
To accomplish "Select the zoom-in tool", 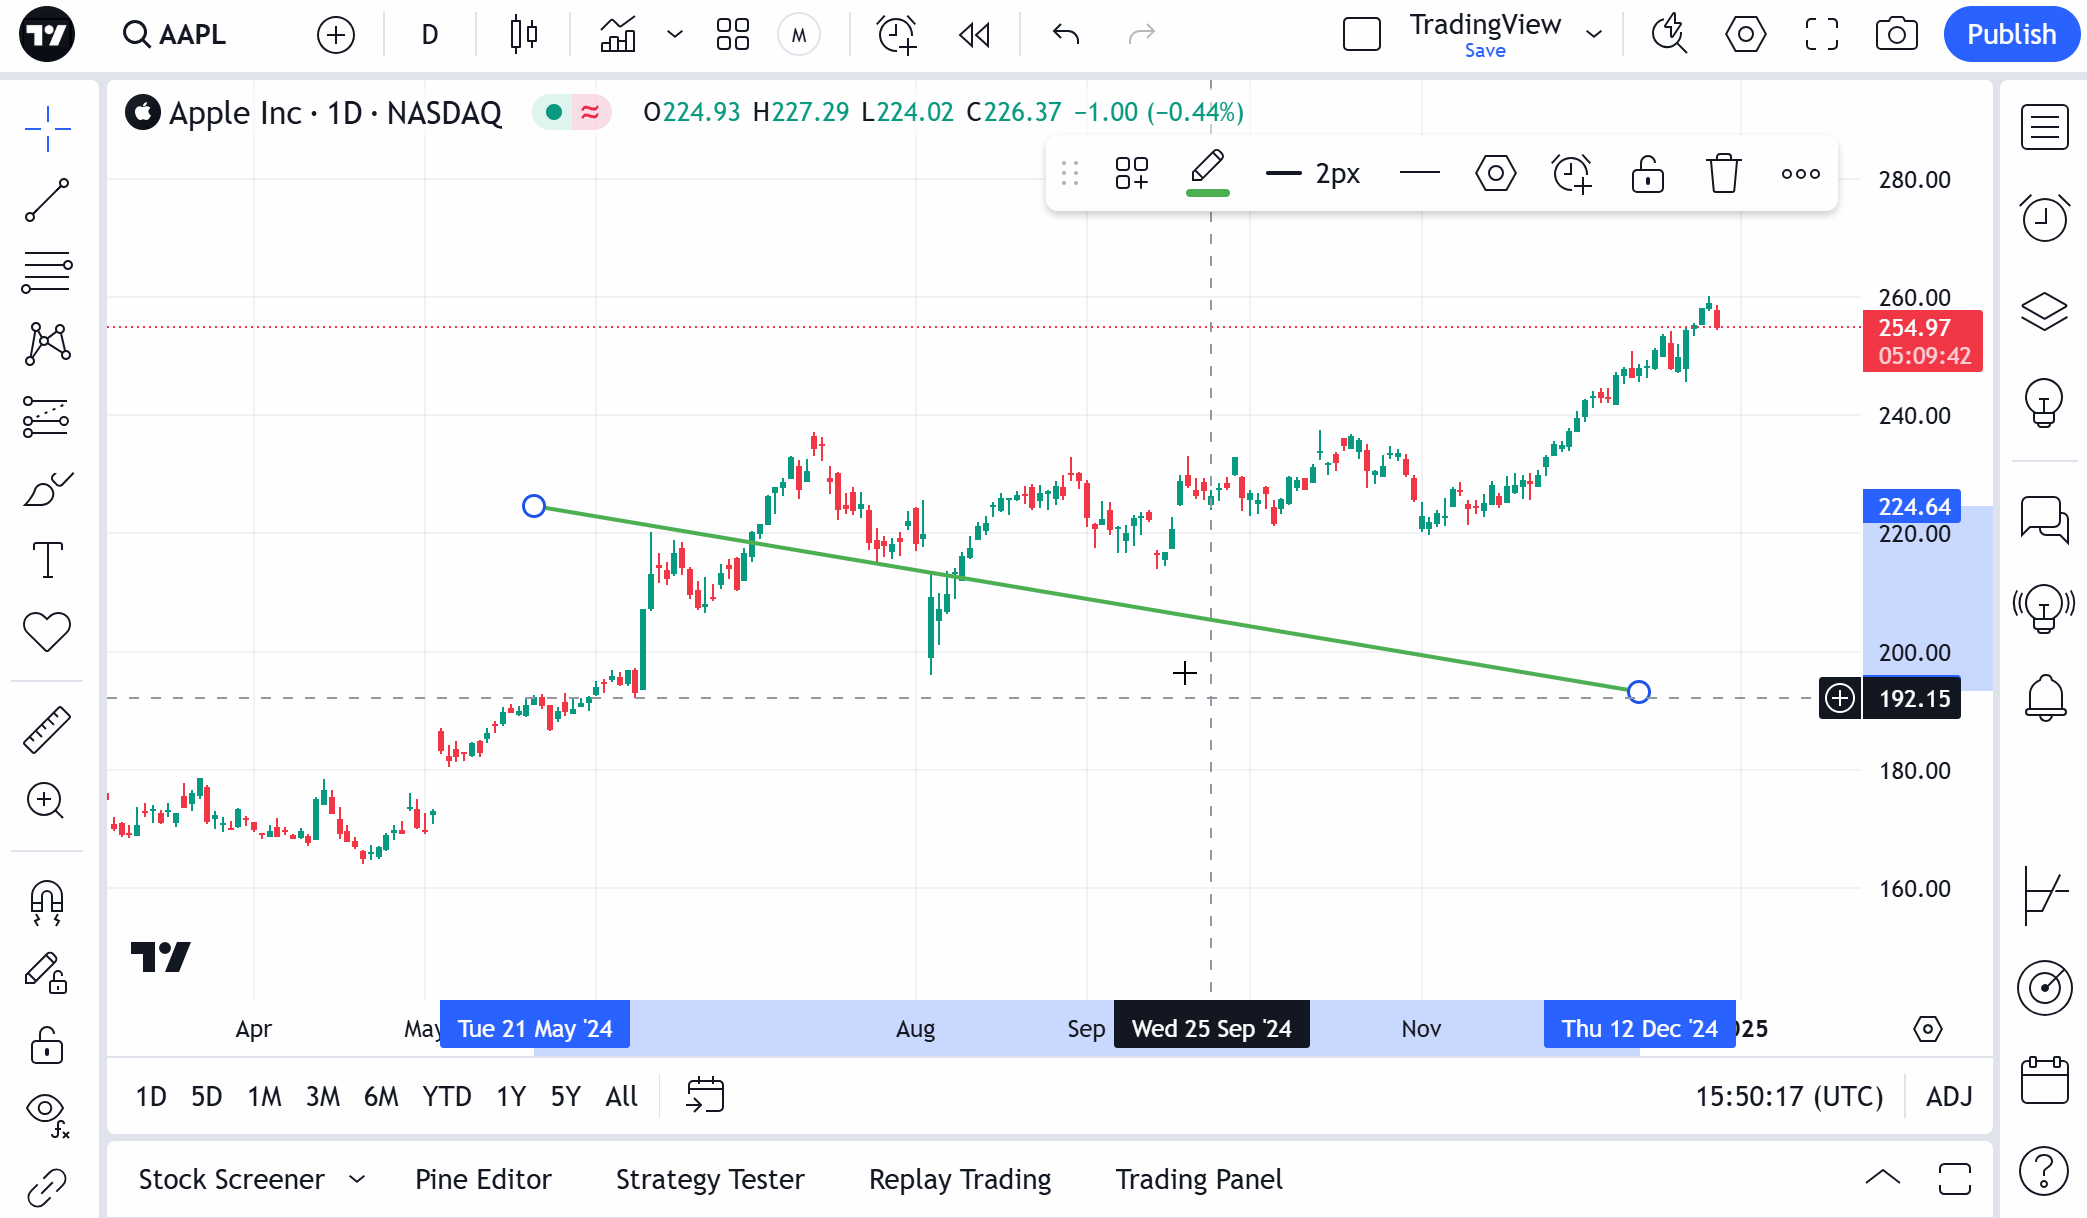I will [x=47, y=802].
